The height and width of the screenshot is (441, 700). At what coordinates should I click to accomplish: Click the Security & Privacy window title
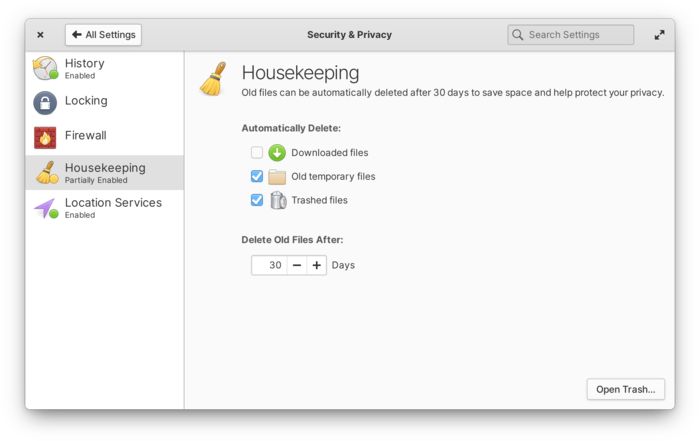tap(350, 35)
